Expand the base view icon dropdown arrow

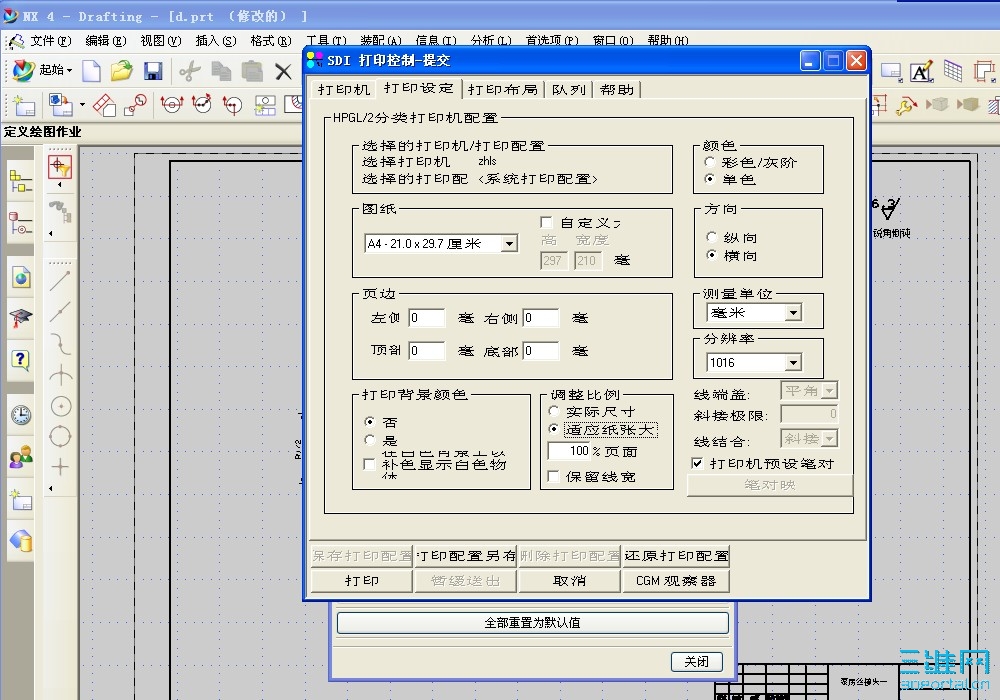[x=82, y=105]
